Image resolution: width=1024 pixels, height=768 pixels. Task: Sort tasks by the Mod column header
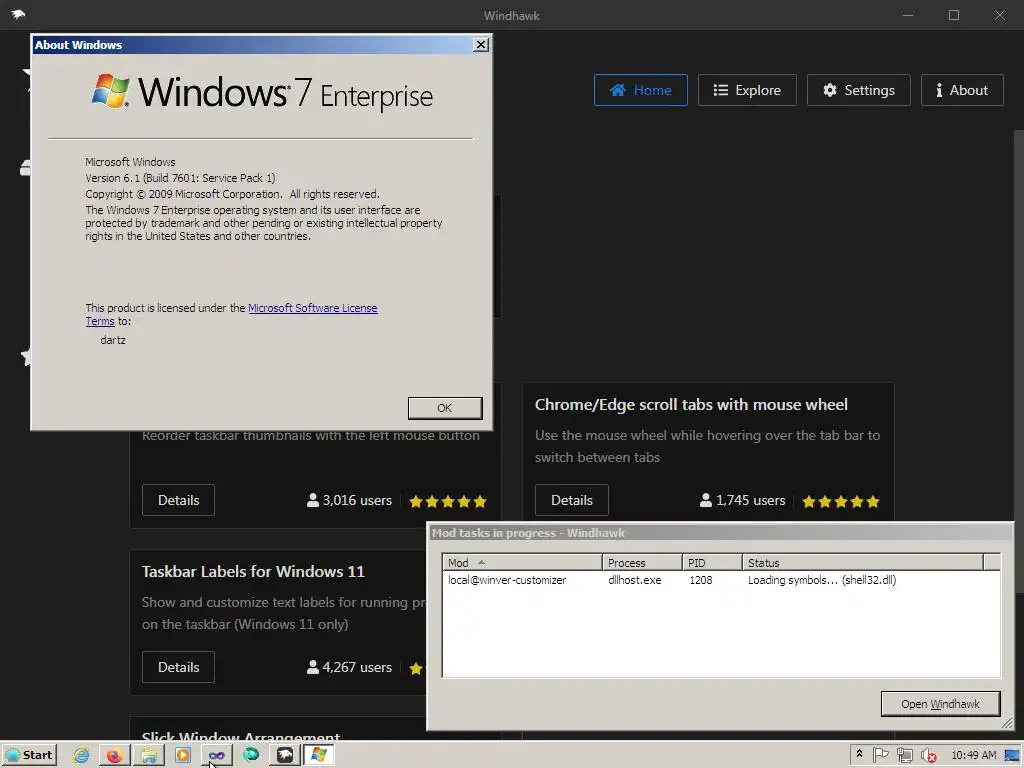[522, 562]
